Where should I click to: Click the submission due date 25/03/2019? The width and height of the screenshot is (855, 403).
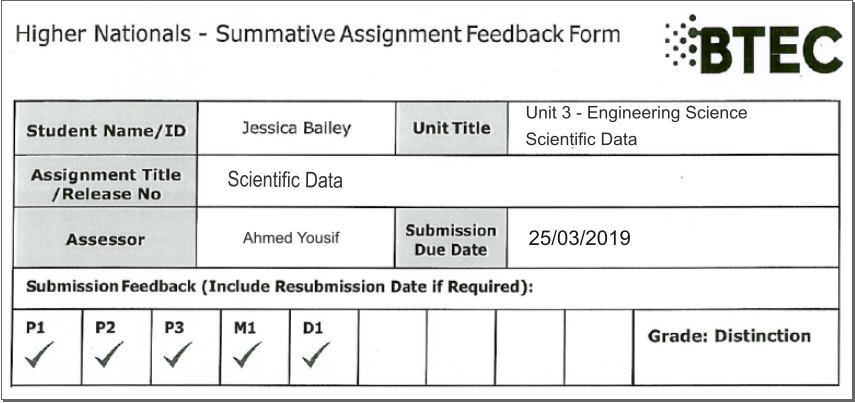(580, 239)
